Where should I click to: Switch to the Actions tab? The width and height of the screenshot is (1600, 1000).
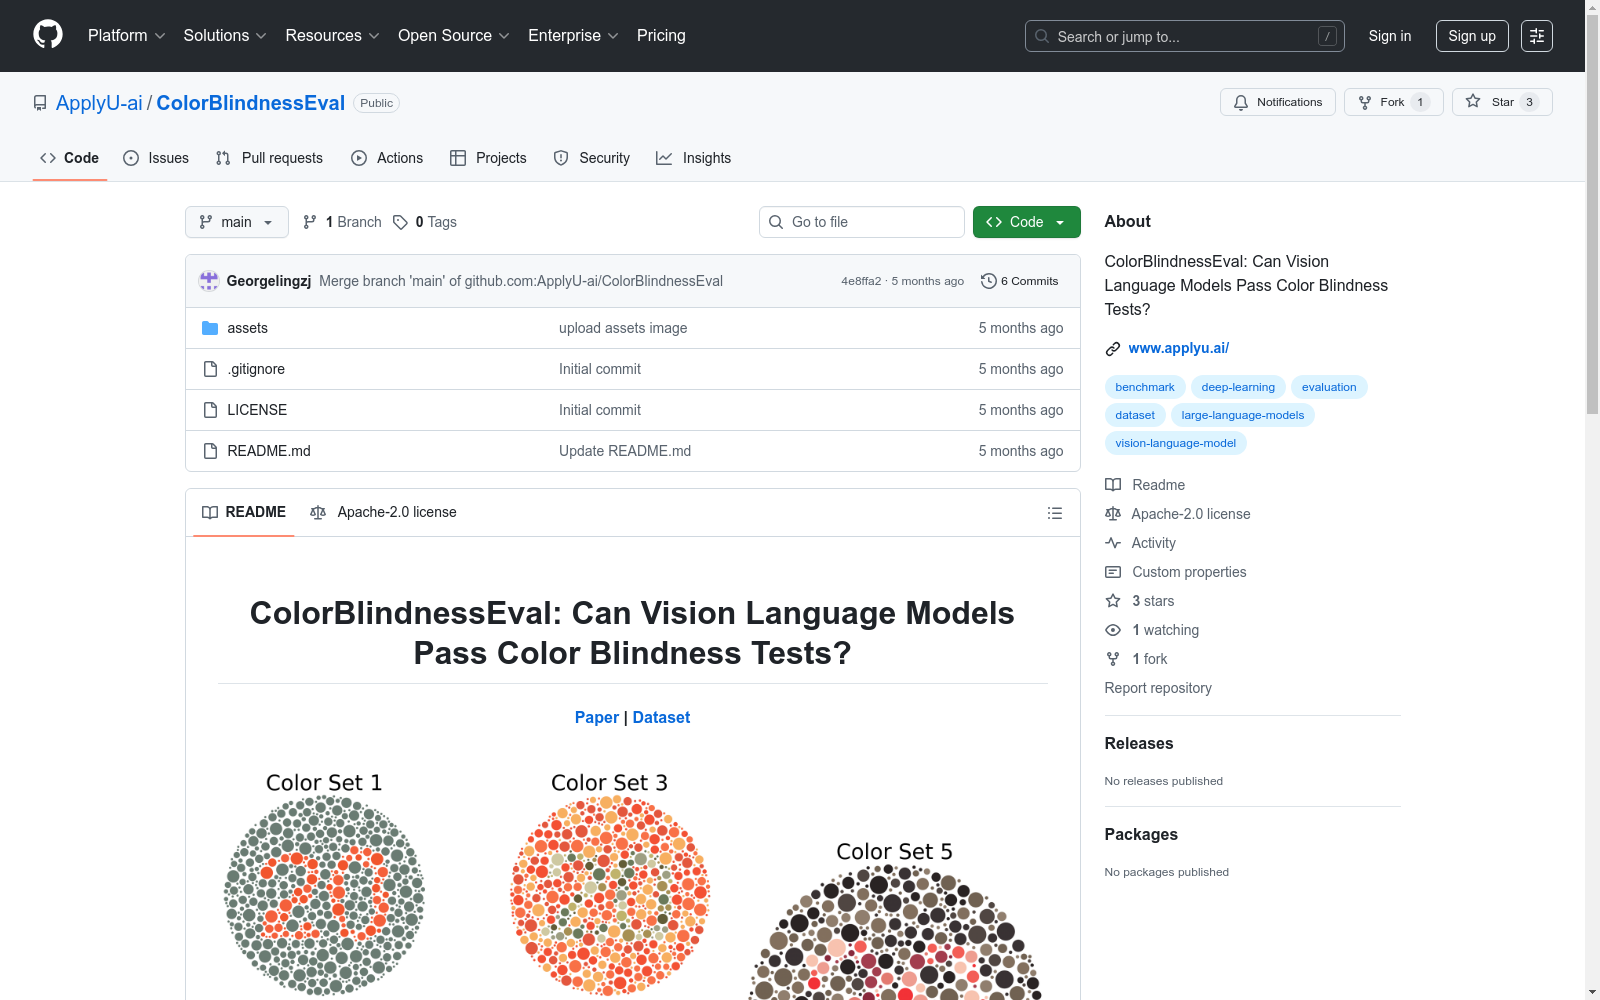tap(387, 158)
